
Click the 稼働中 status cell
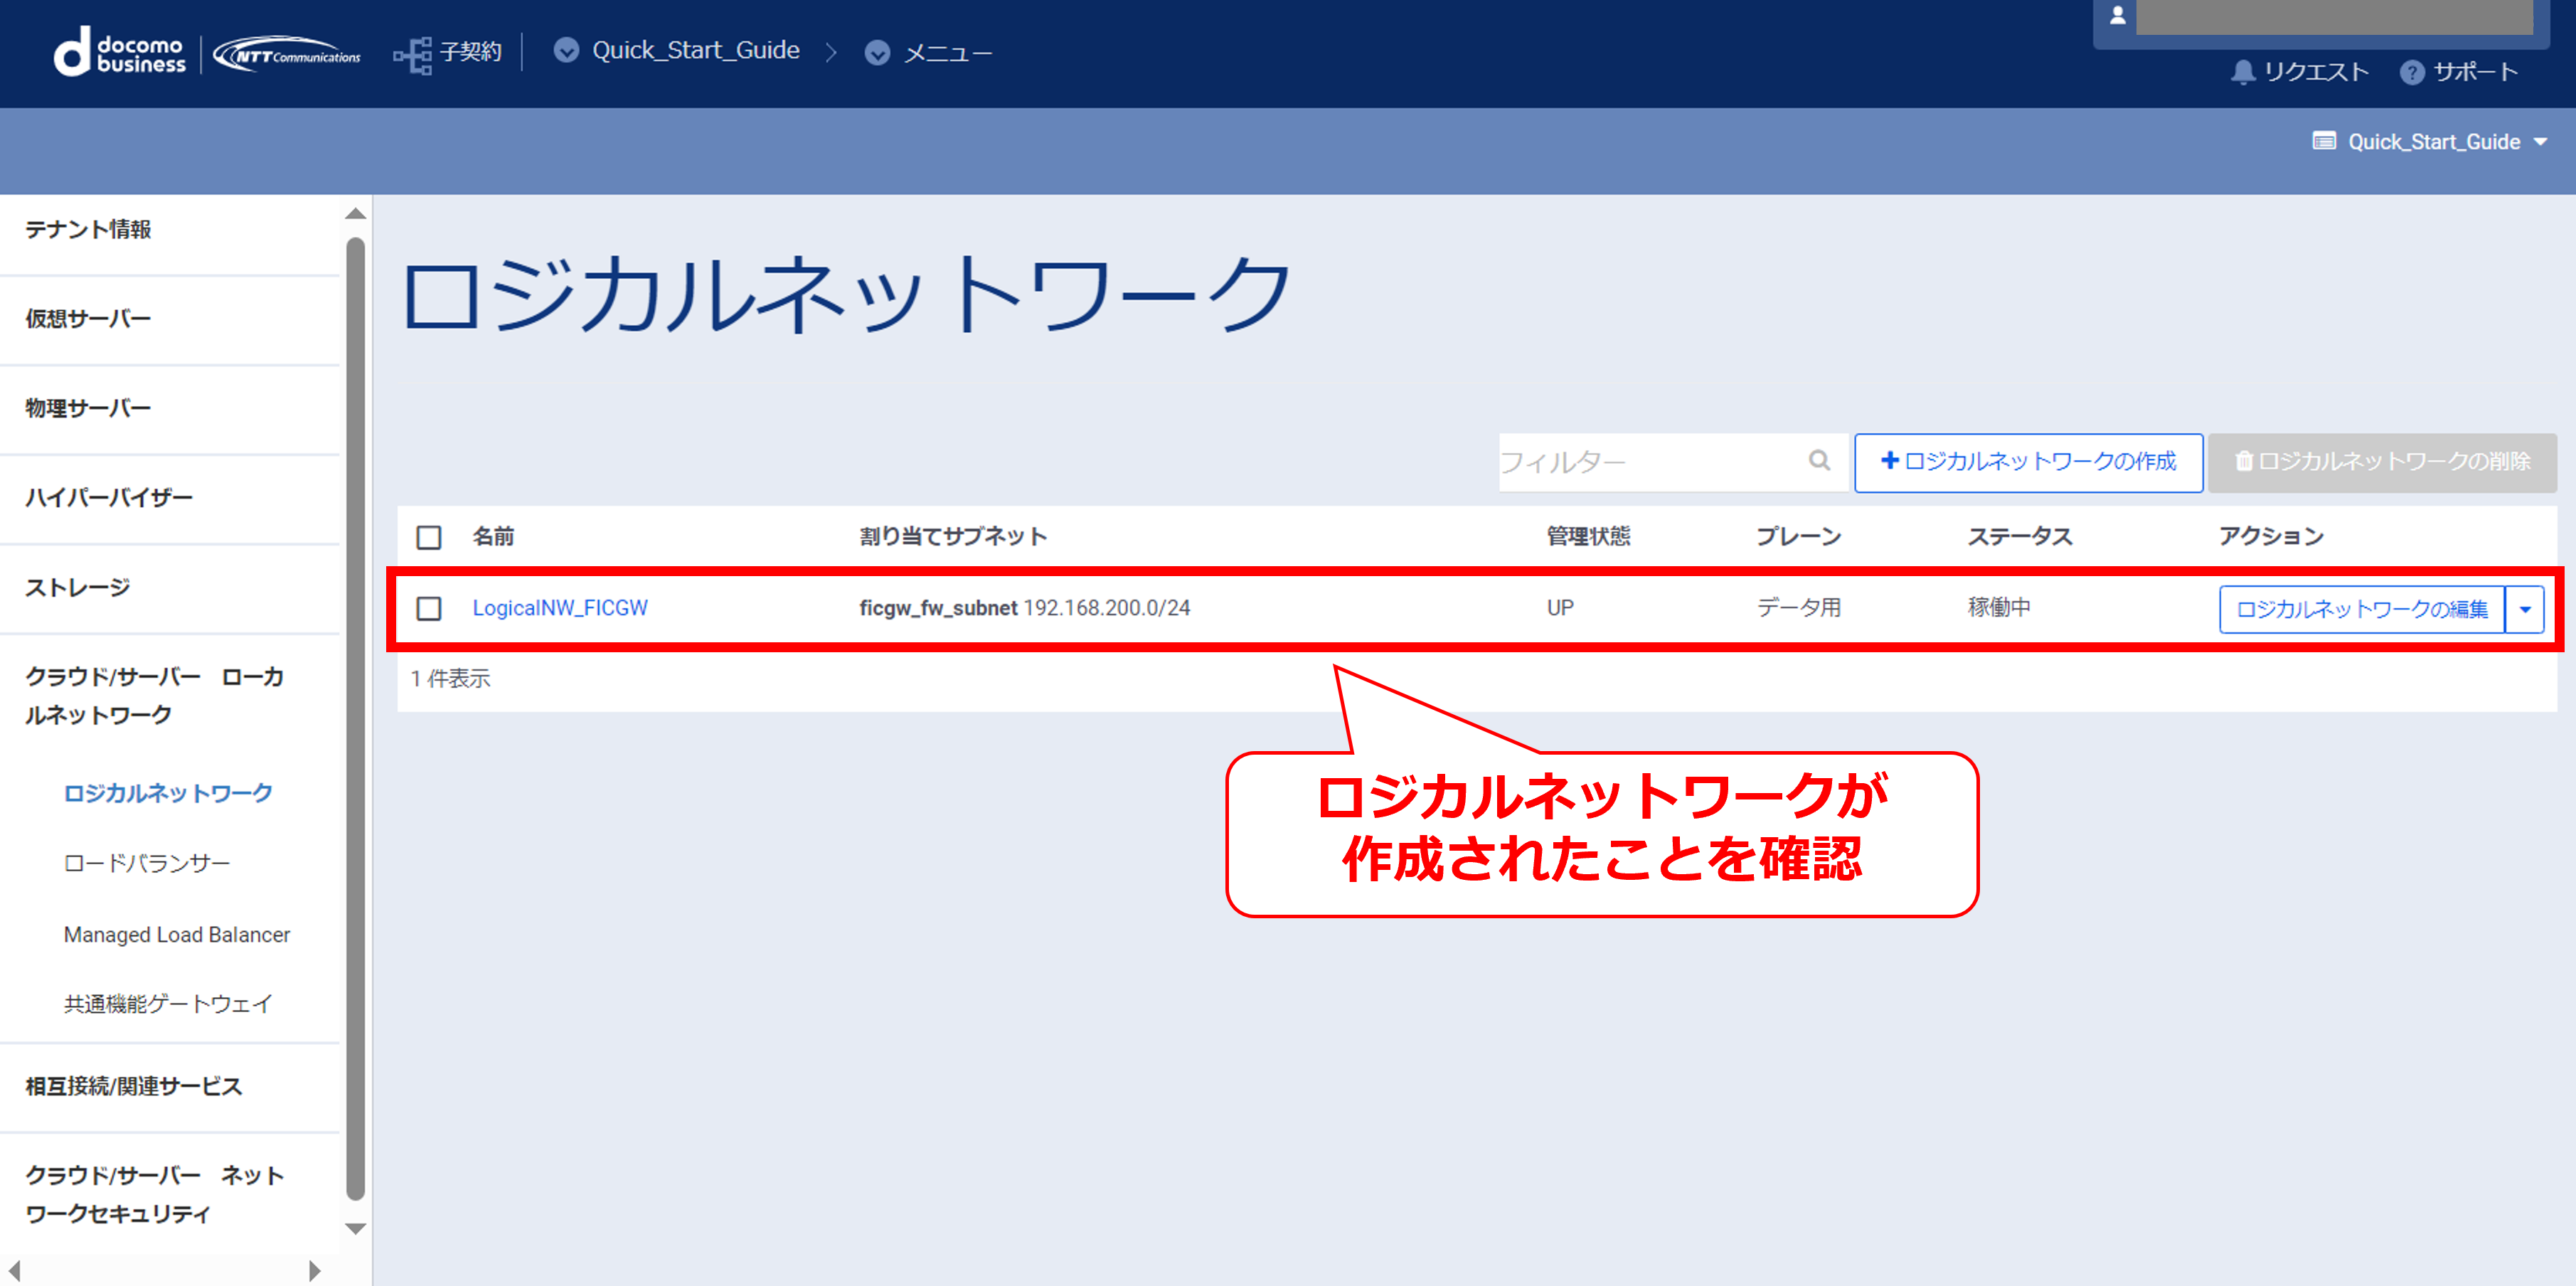(1999, 608)
